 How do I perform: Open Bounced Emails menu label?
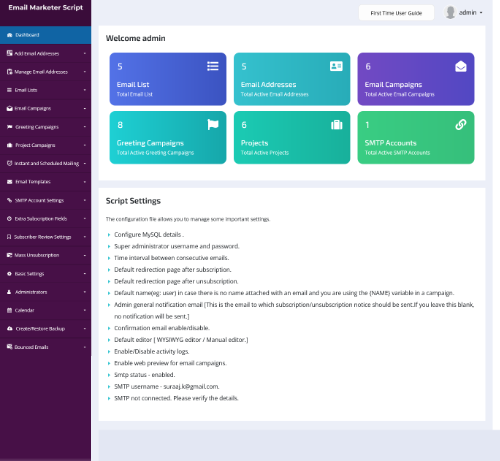click(31, 347)
